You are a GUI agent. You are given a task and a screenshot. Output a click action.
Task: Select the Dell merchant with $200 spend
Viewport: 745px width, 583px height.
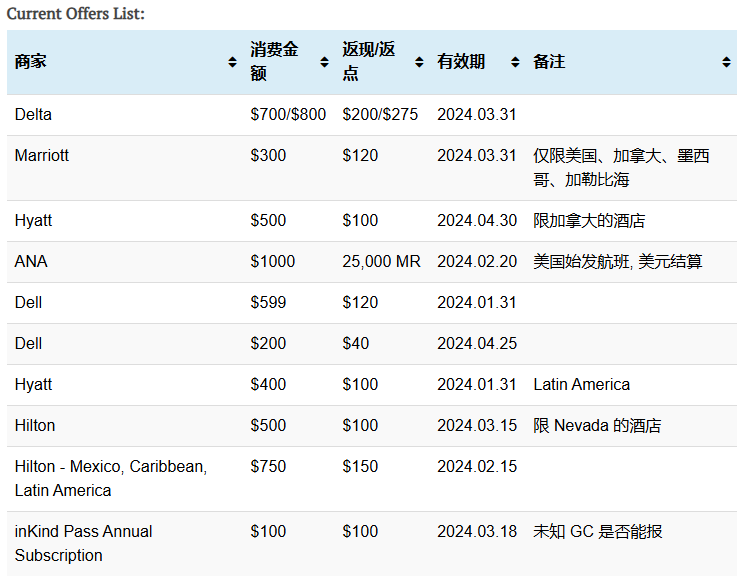point(29,344)
